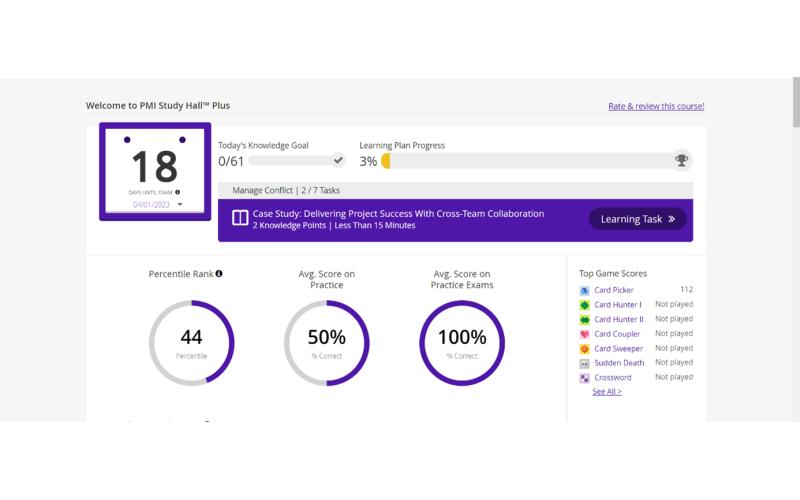The image size is (800, 500).
Task: Click the 04/01/2023 exam date
Action: (x=152, y=204)
